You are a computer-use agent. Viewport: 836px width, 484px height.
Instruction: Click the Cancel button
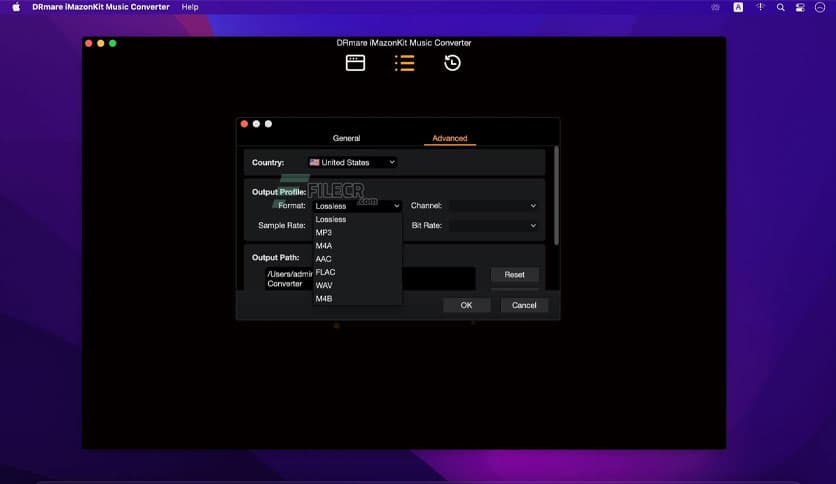(x=524, y=305)
